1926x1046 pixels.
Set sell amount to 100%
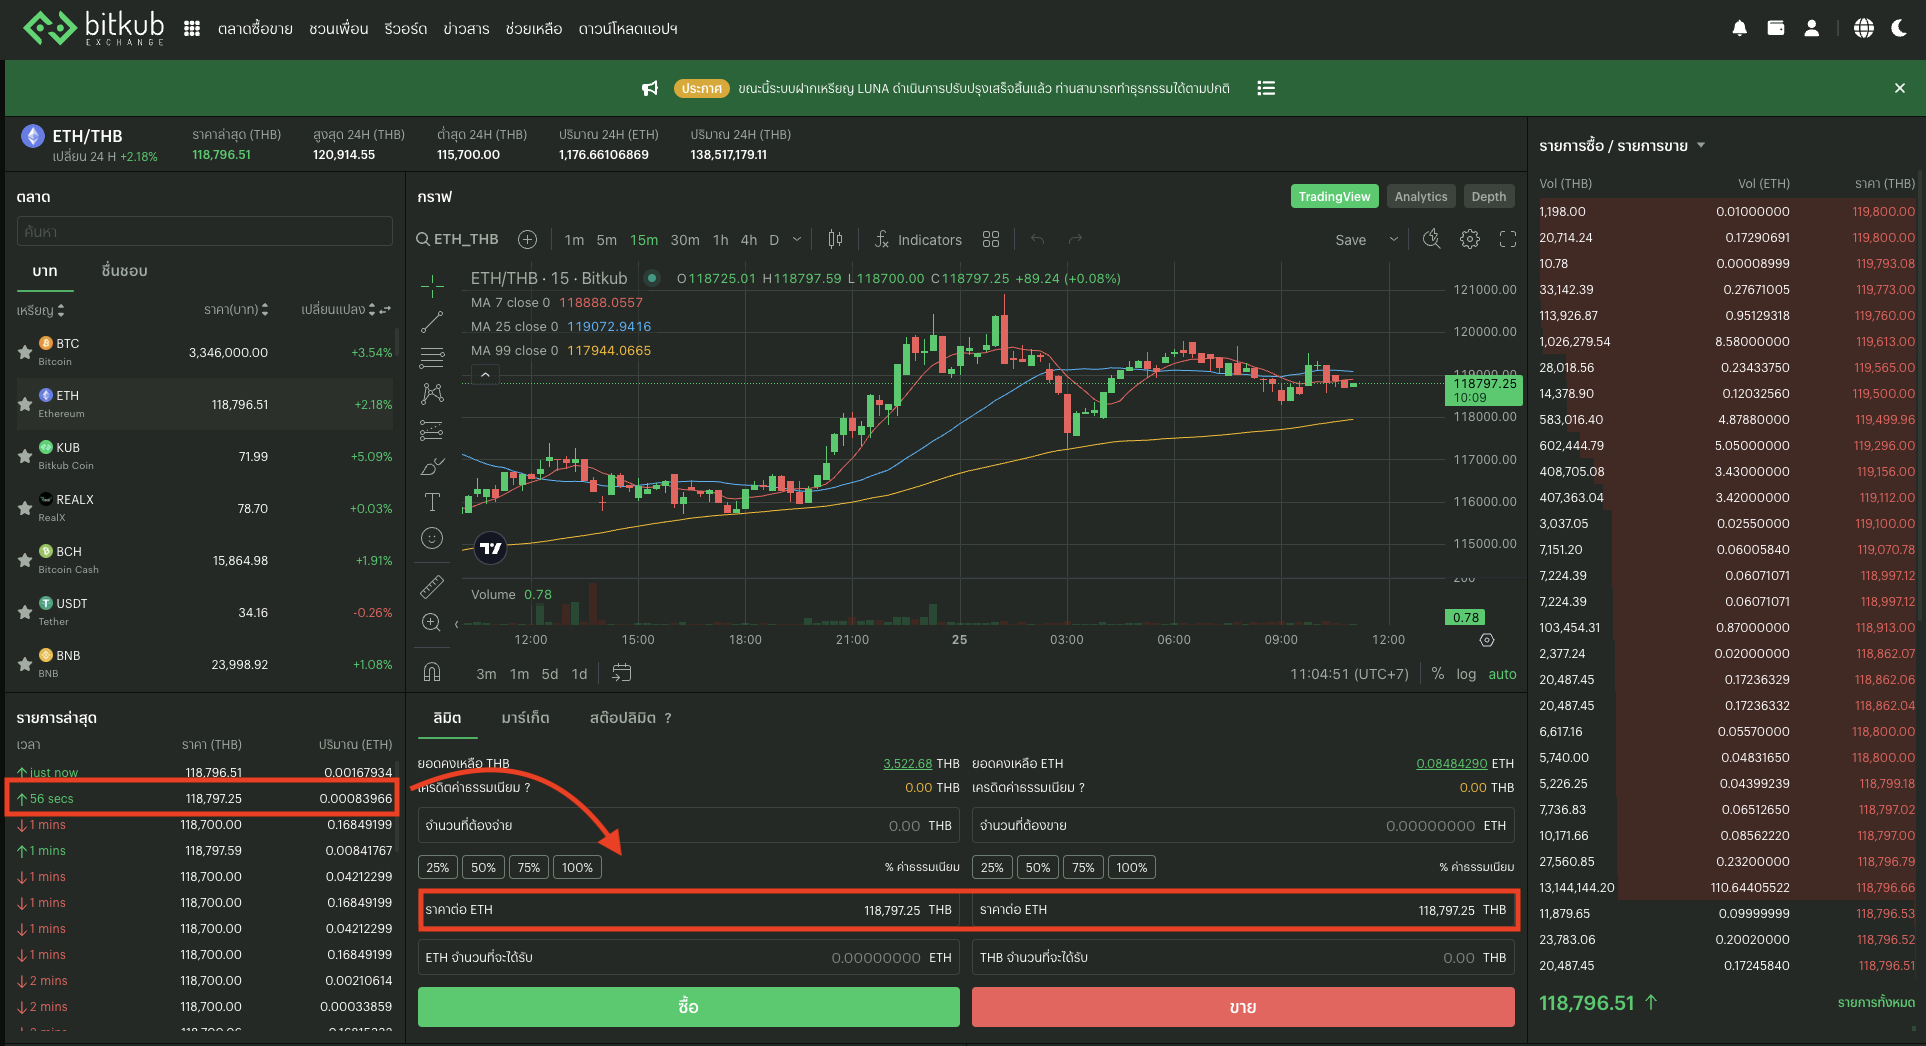1131,867
